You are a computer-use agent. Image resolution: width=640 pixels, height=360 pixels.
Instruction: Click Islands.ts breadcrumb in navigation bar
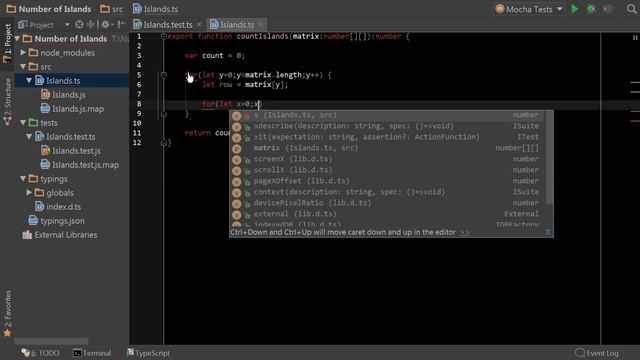(x=156, y=9)
